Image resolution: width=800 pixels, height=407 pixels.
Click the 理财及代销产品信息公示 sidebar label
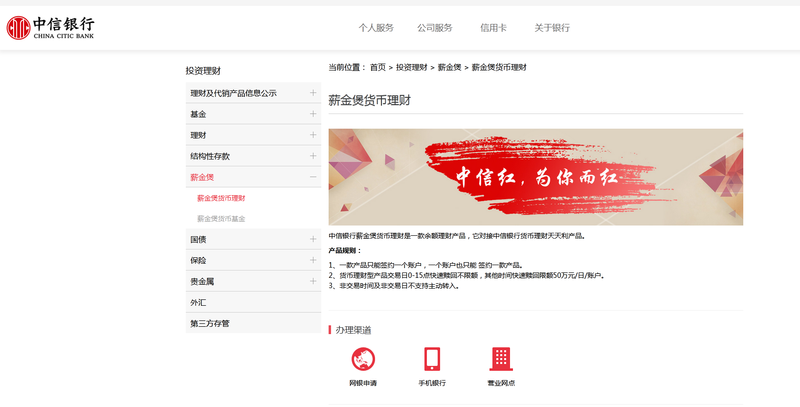click(x=234, y=93)
